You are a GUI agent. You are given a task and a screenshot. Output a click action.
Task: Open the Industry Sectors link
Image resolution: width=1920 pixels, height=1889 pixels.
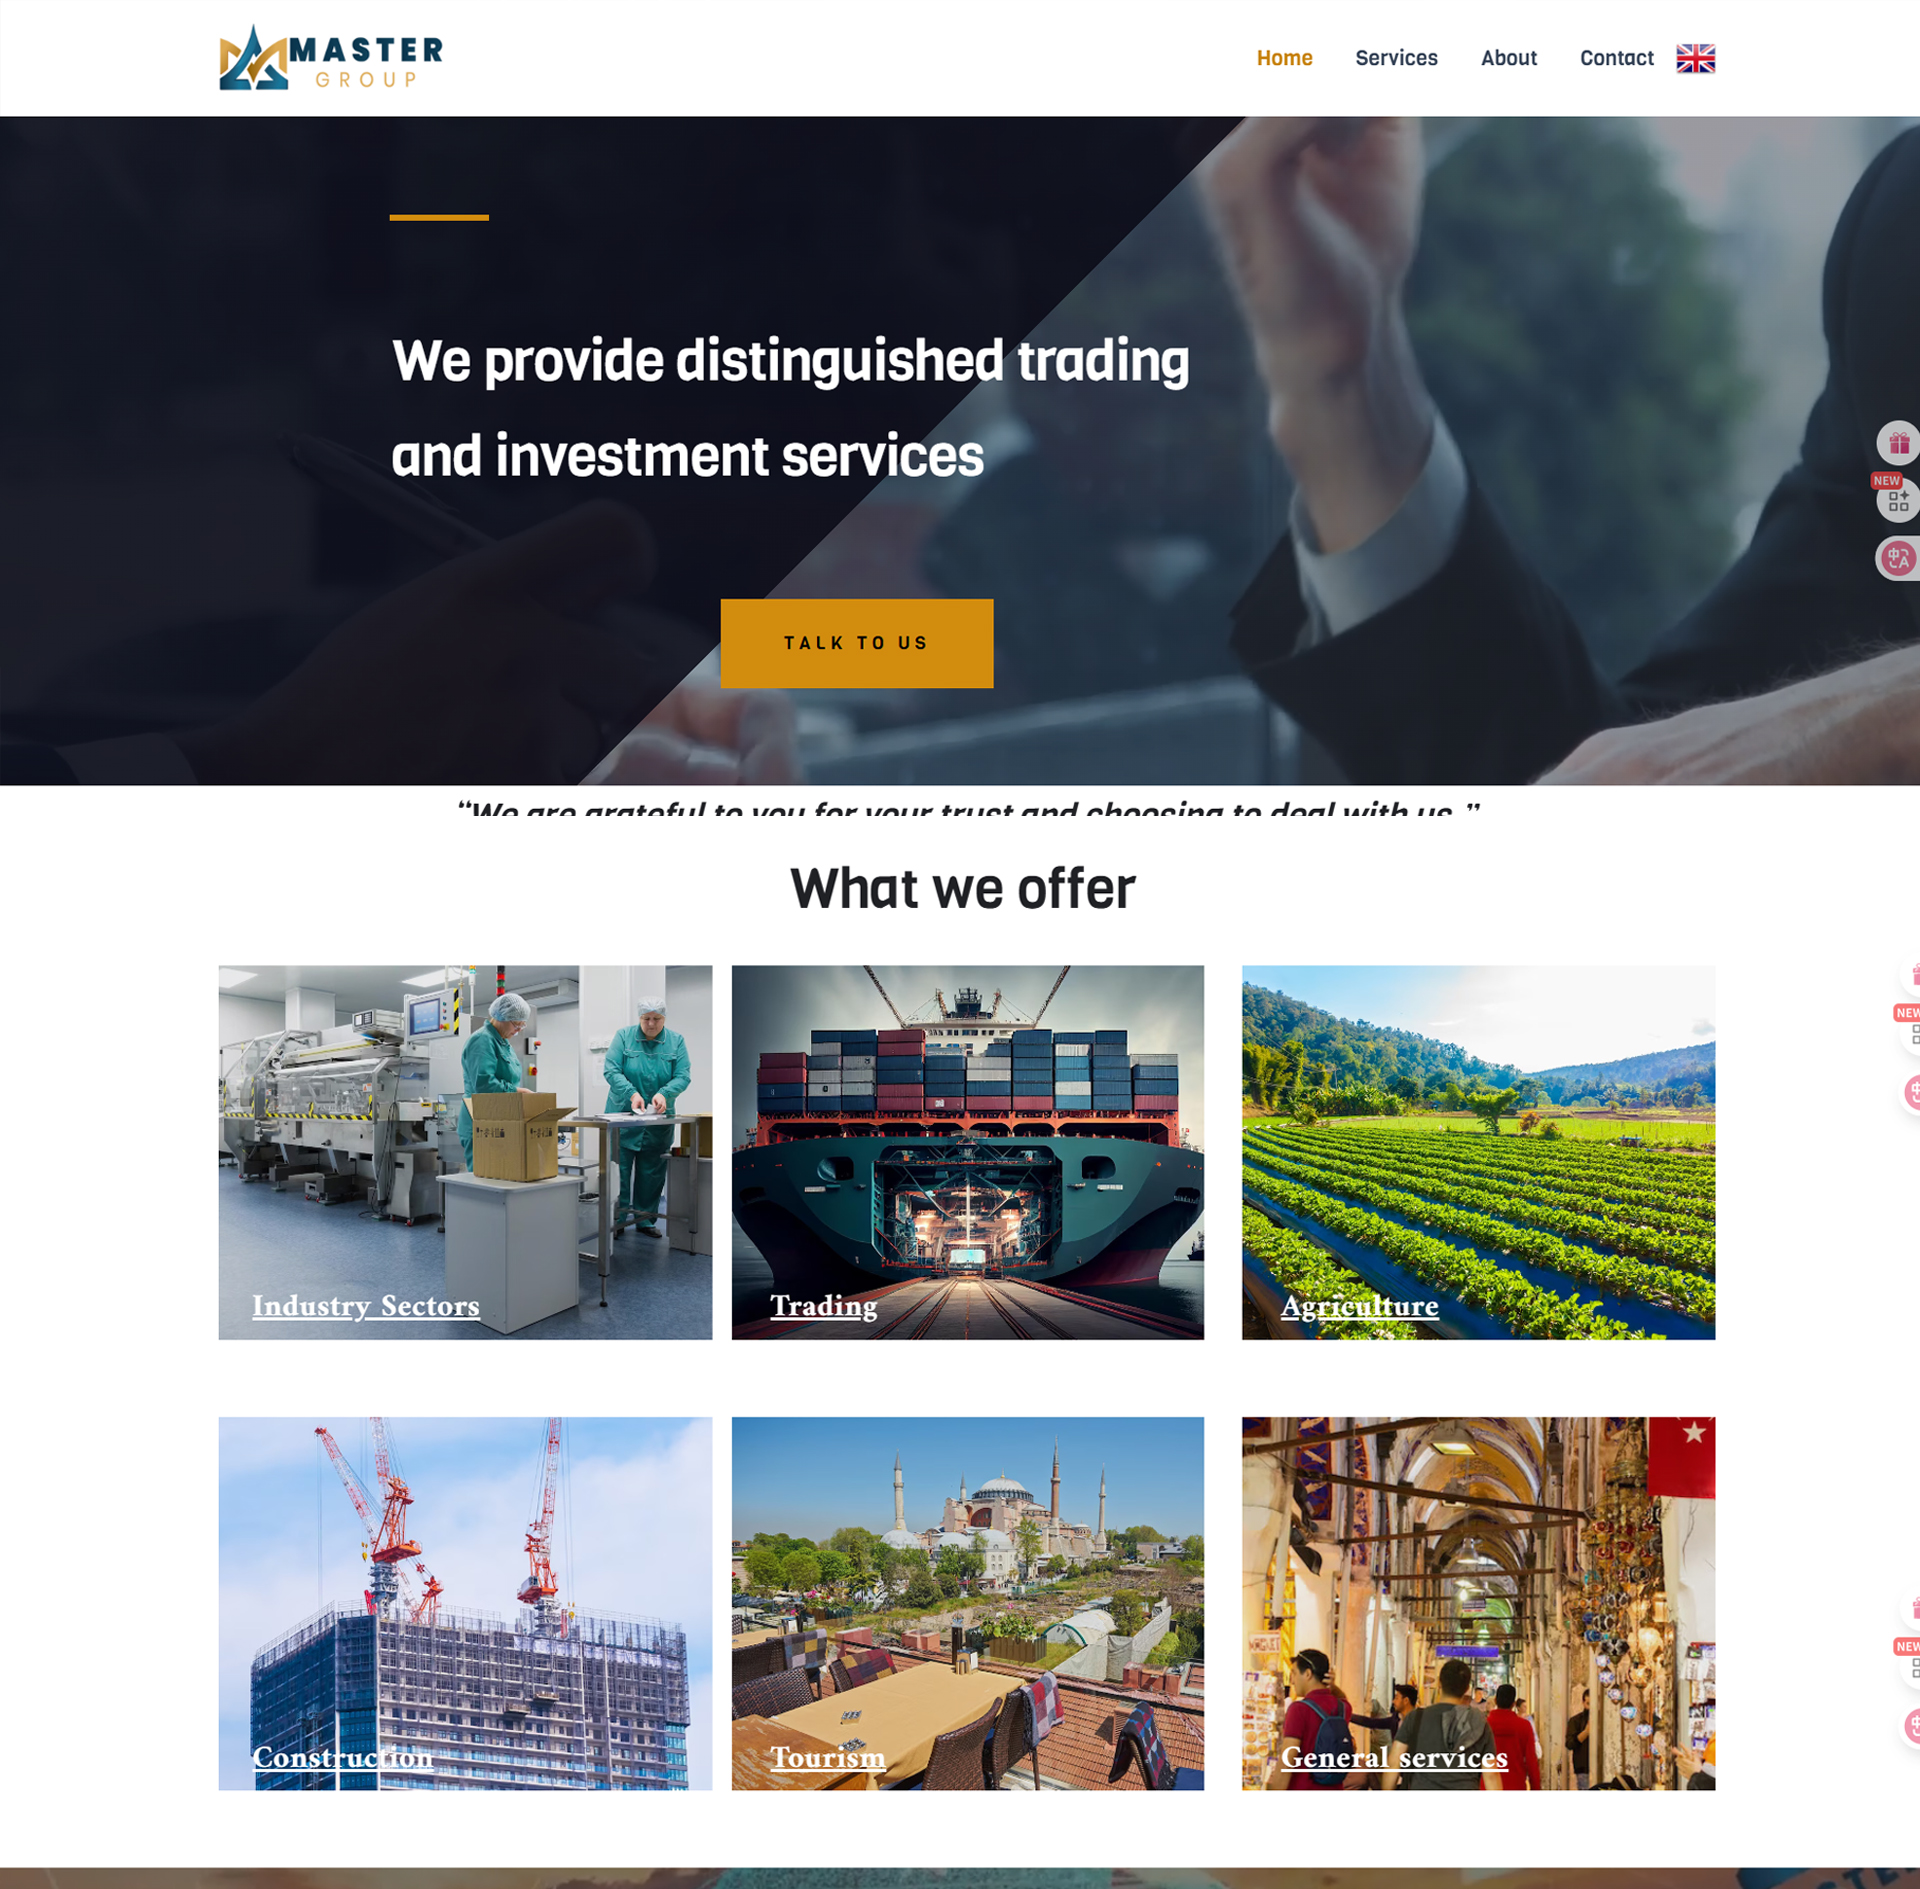(x=366, y=1305)
